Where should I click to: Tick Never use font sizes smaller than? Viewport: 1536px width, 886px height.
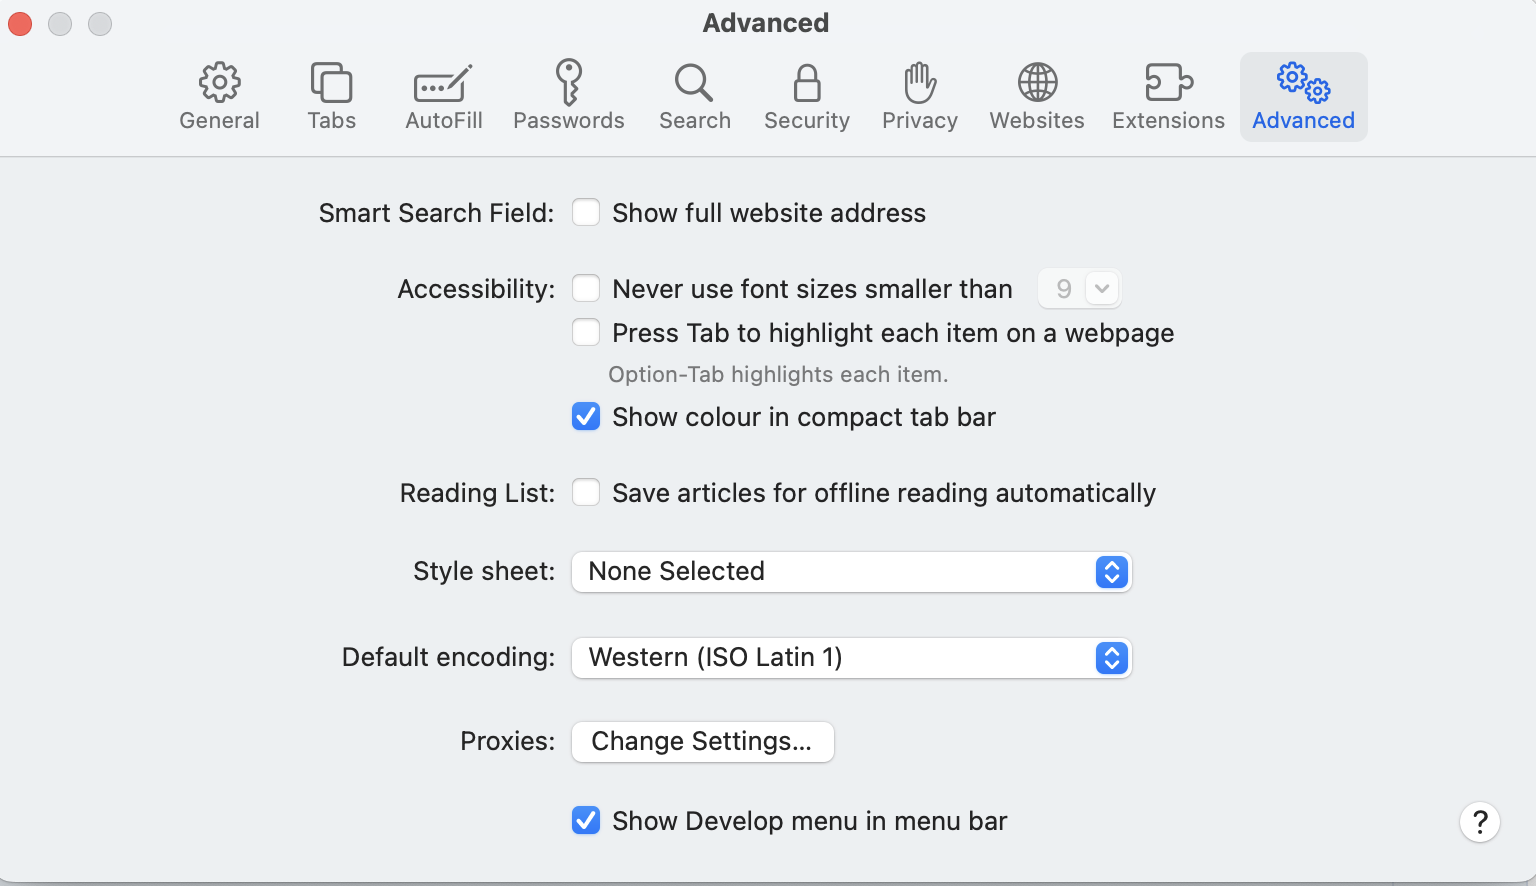tap(586, 288)
